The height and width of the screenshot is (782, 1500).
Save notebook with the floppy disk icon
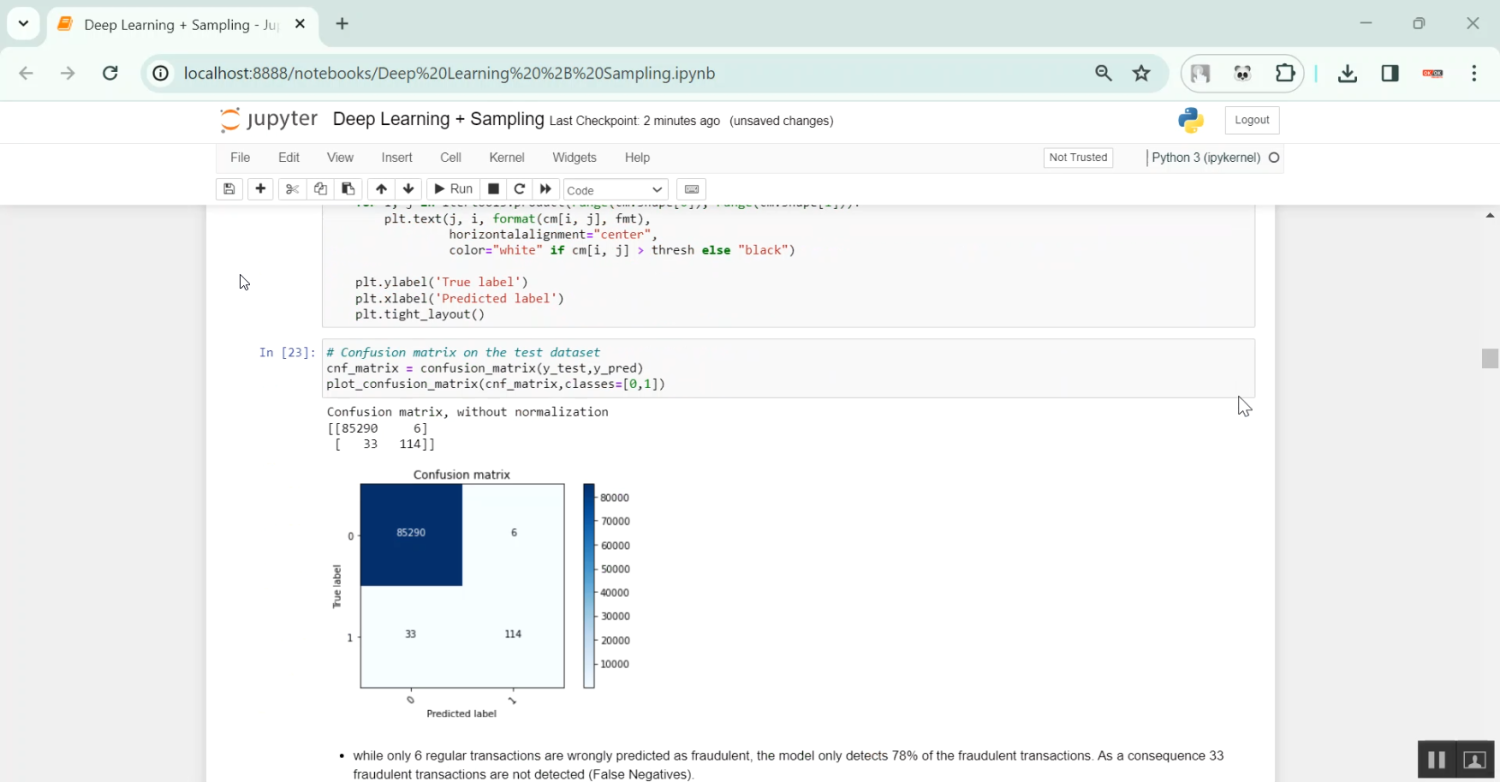pos(229,189)
